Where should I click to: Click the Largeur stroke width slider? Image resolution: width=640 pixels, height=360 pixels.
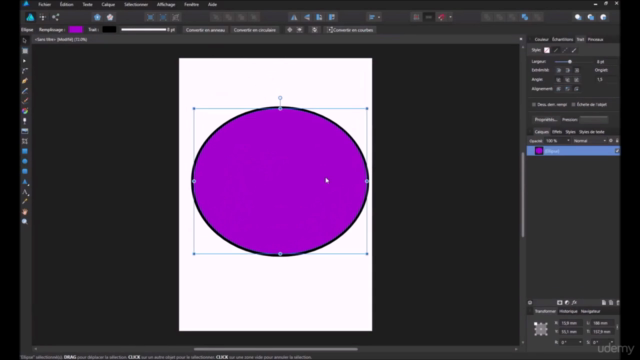(x=573, y=62)
